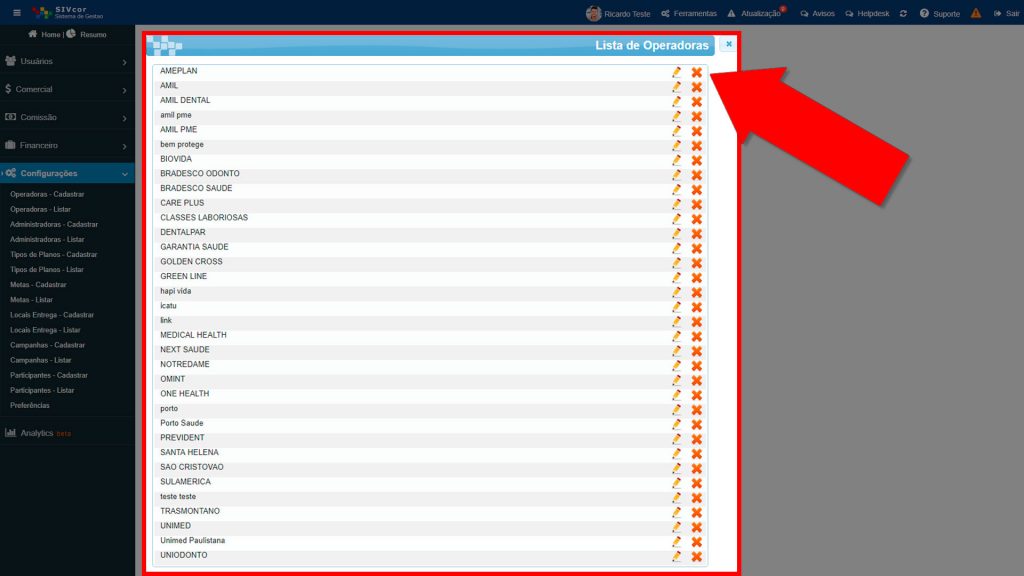This screenshot has height=576, width=1024.
Task: Open the Resumo summary link
Action: click(87, 35)
